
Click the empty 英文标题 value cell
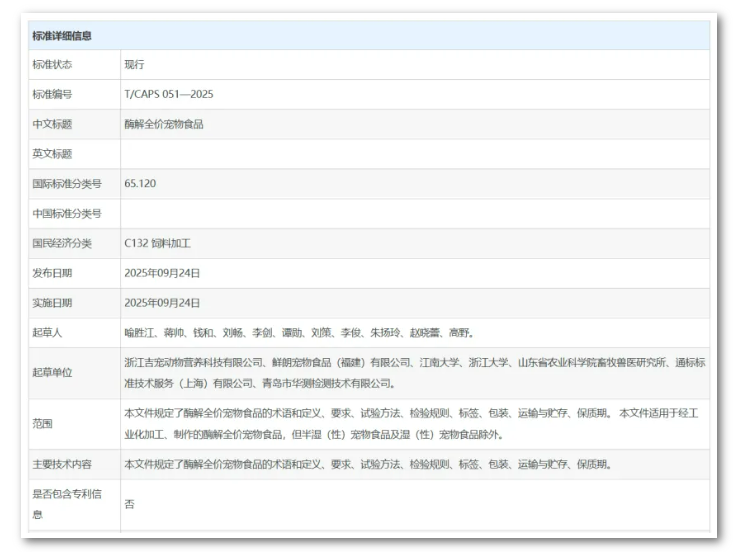(x=414, y=154)
